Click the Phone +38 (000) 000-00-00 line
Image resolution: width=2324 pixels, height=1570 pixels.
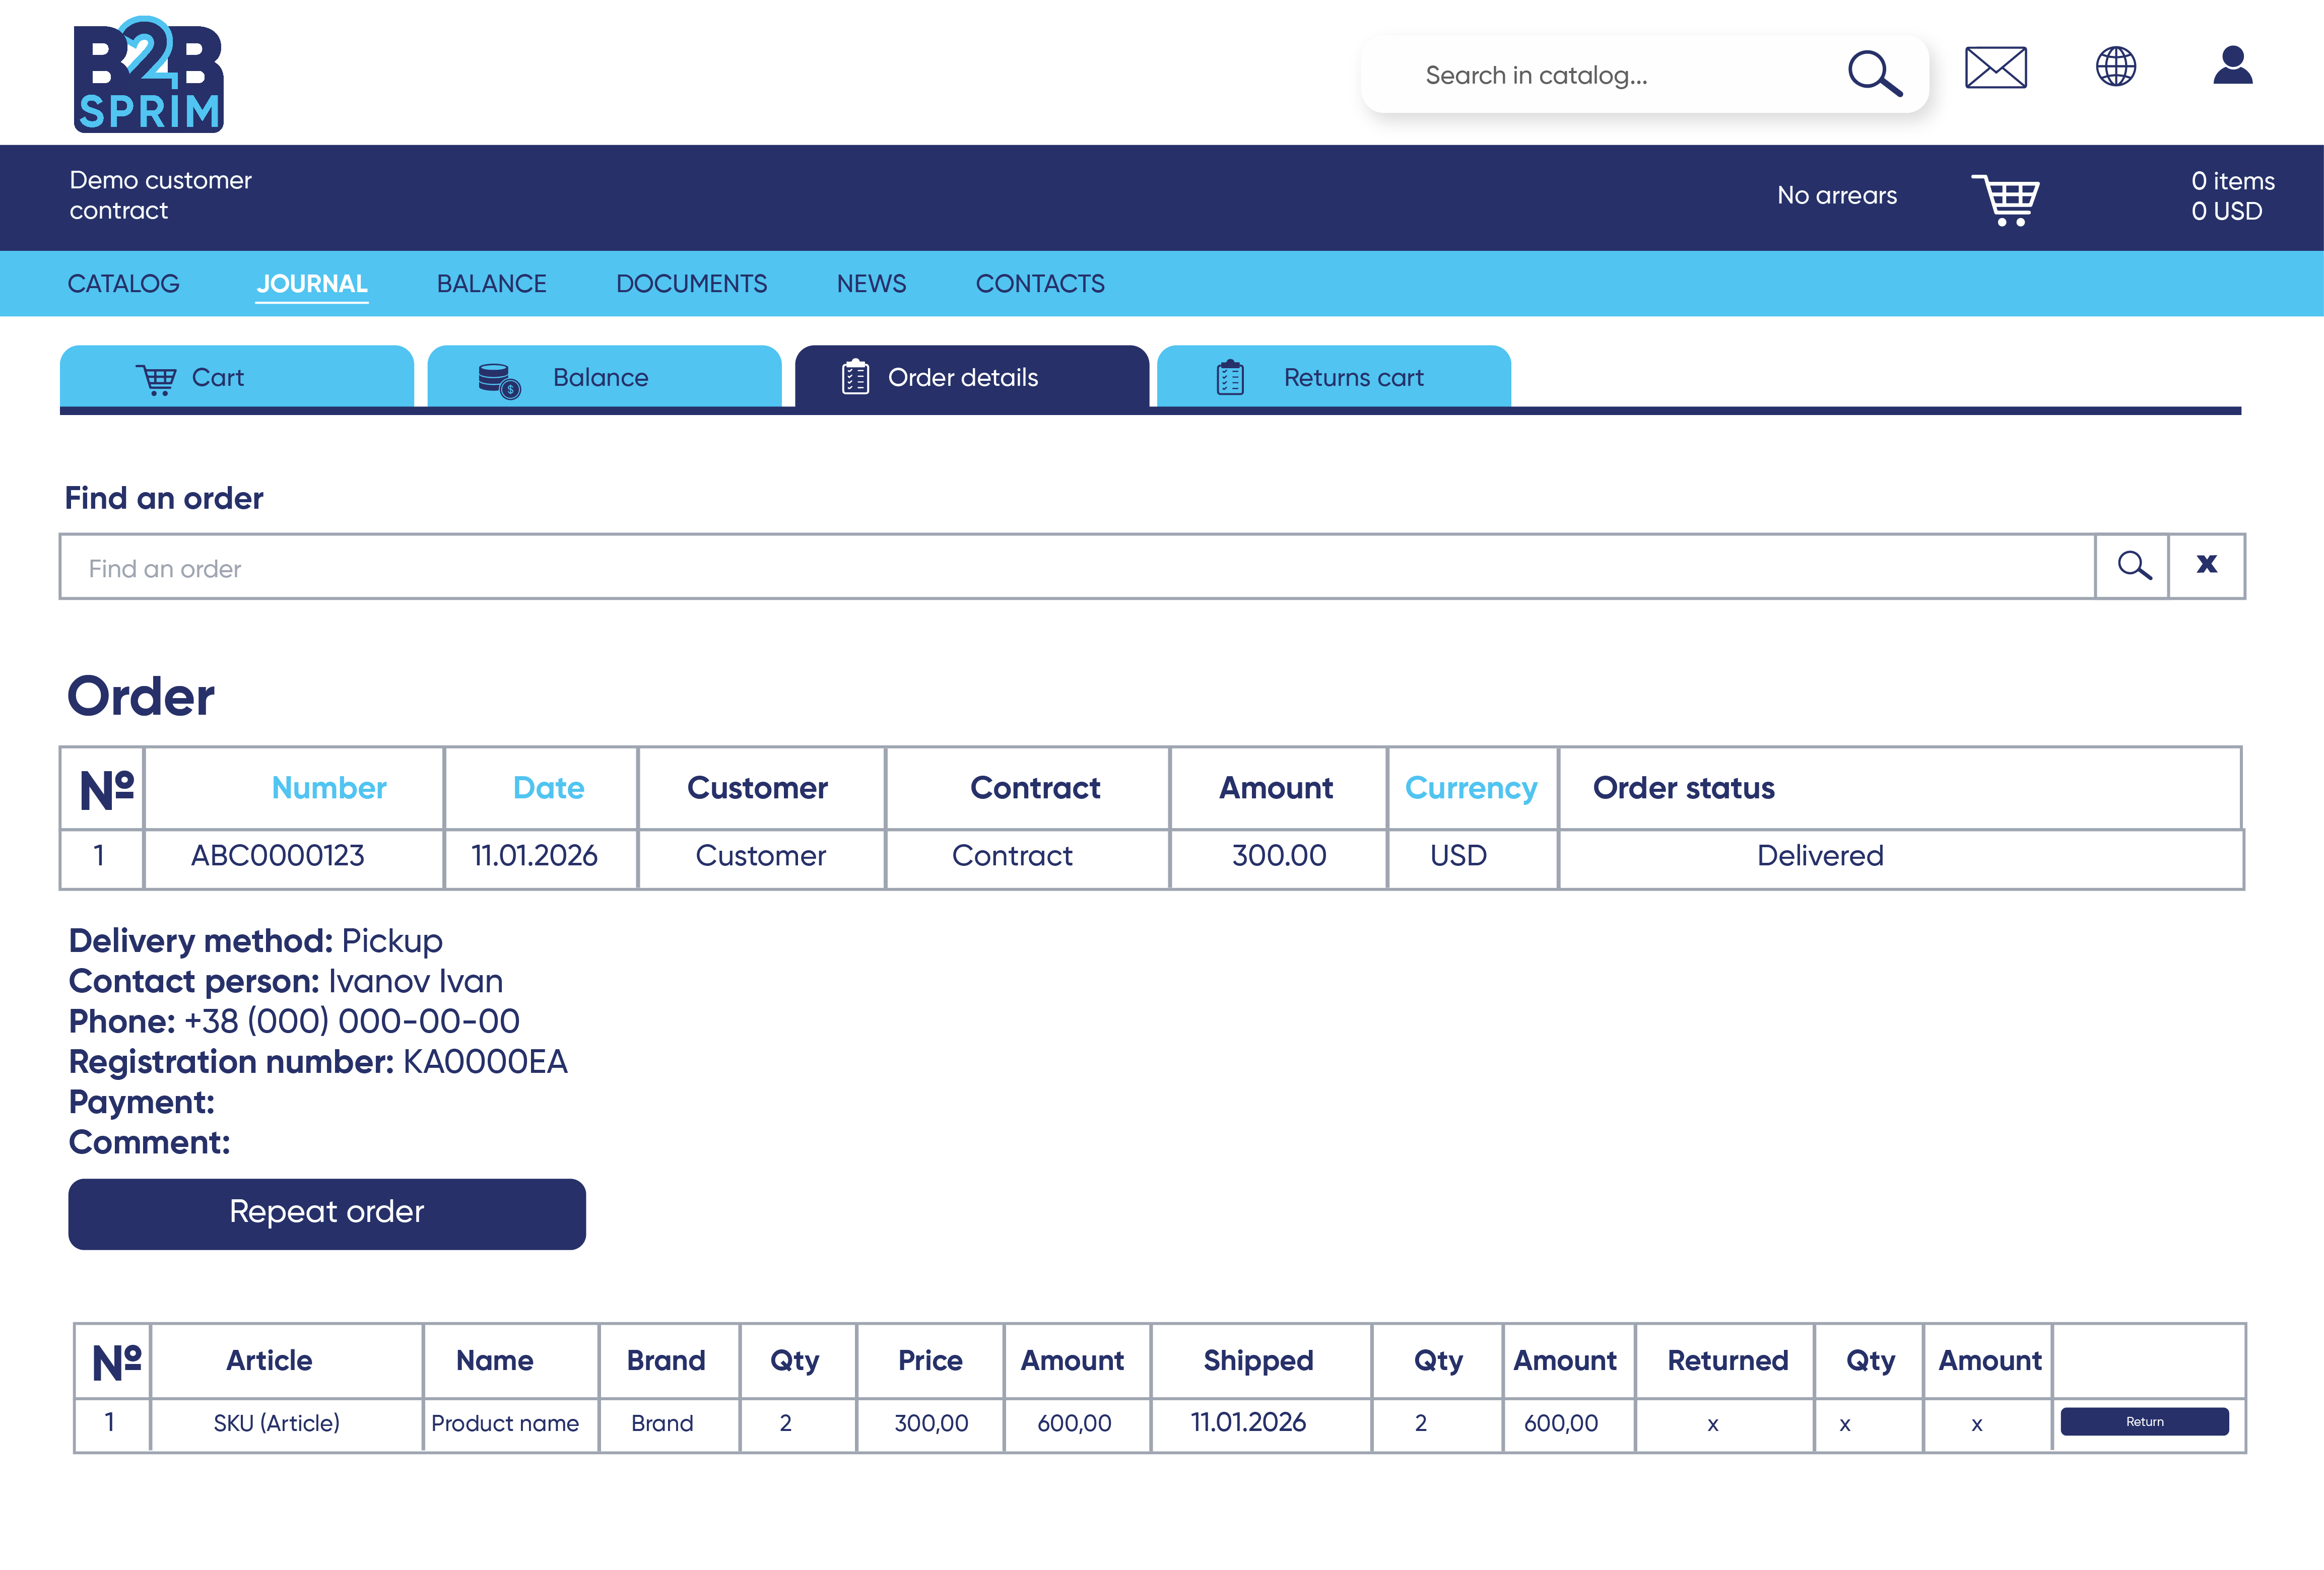pos(294,1022)
